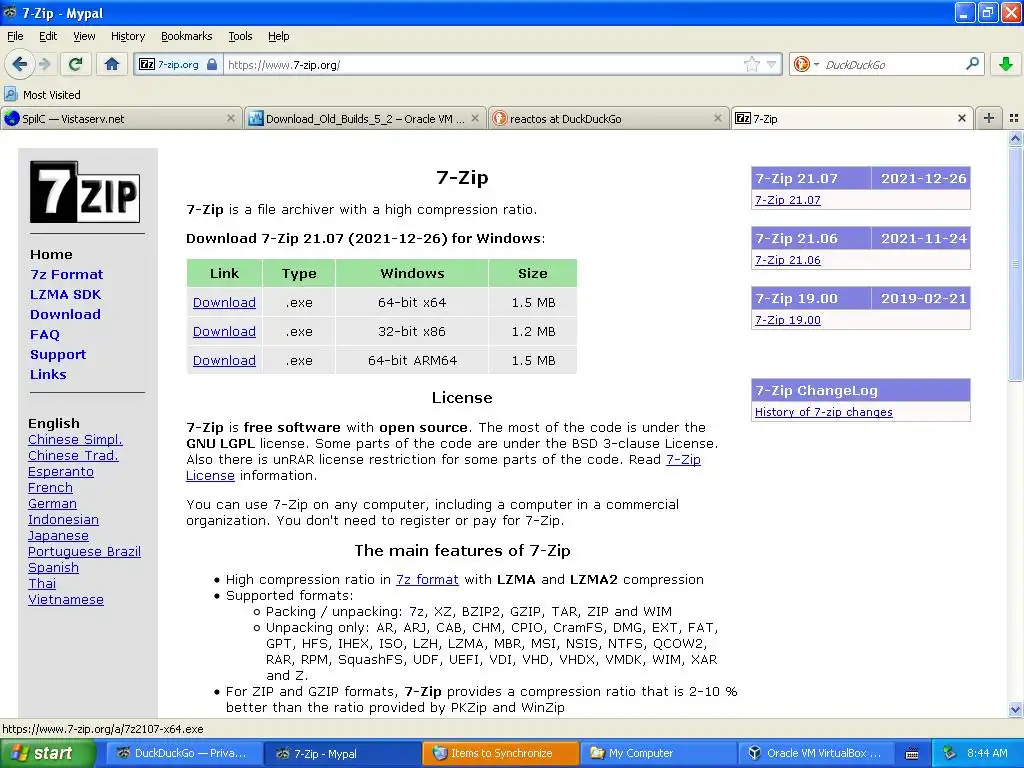Image resolution: width=1024 pixels, height=768 pixels.
Task: Switch language to Chinese Simpl.
Action: [x=75, y=440]
